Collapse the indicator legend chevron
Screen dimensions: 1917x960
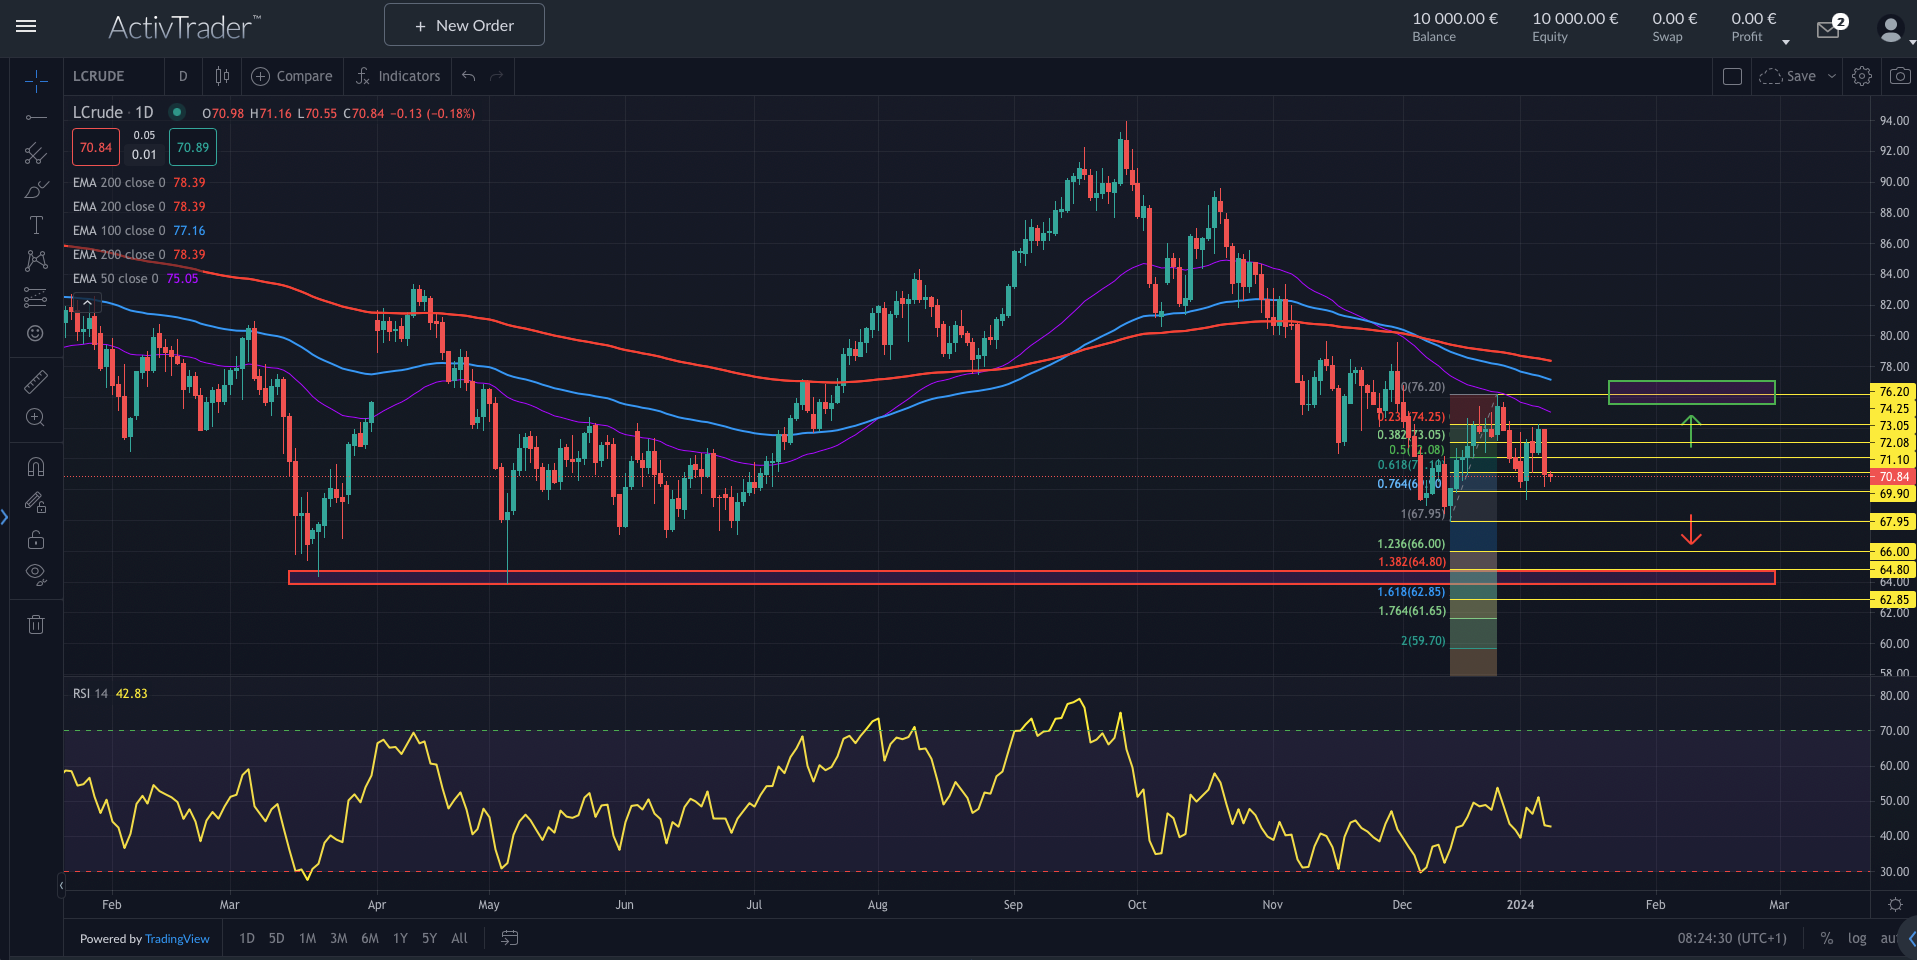pos(87,303)
